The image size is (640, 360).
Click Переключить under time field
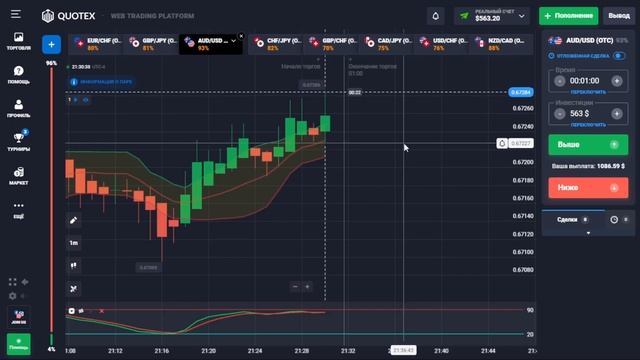[588, 92]
